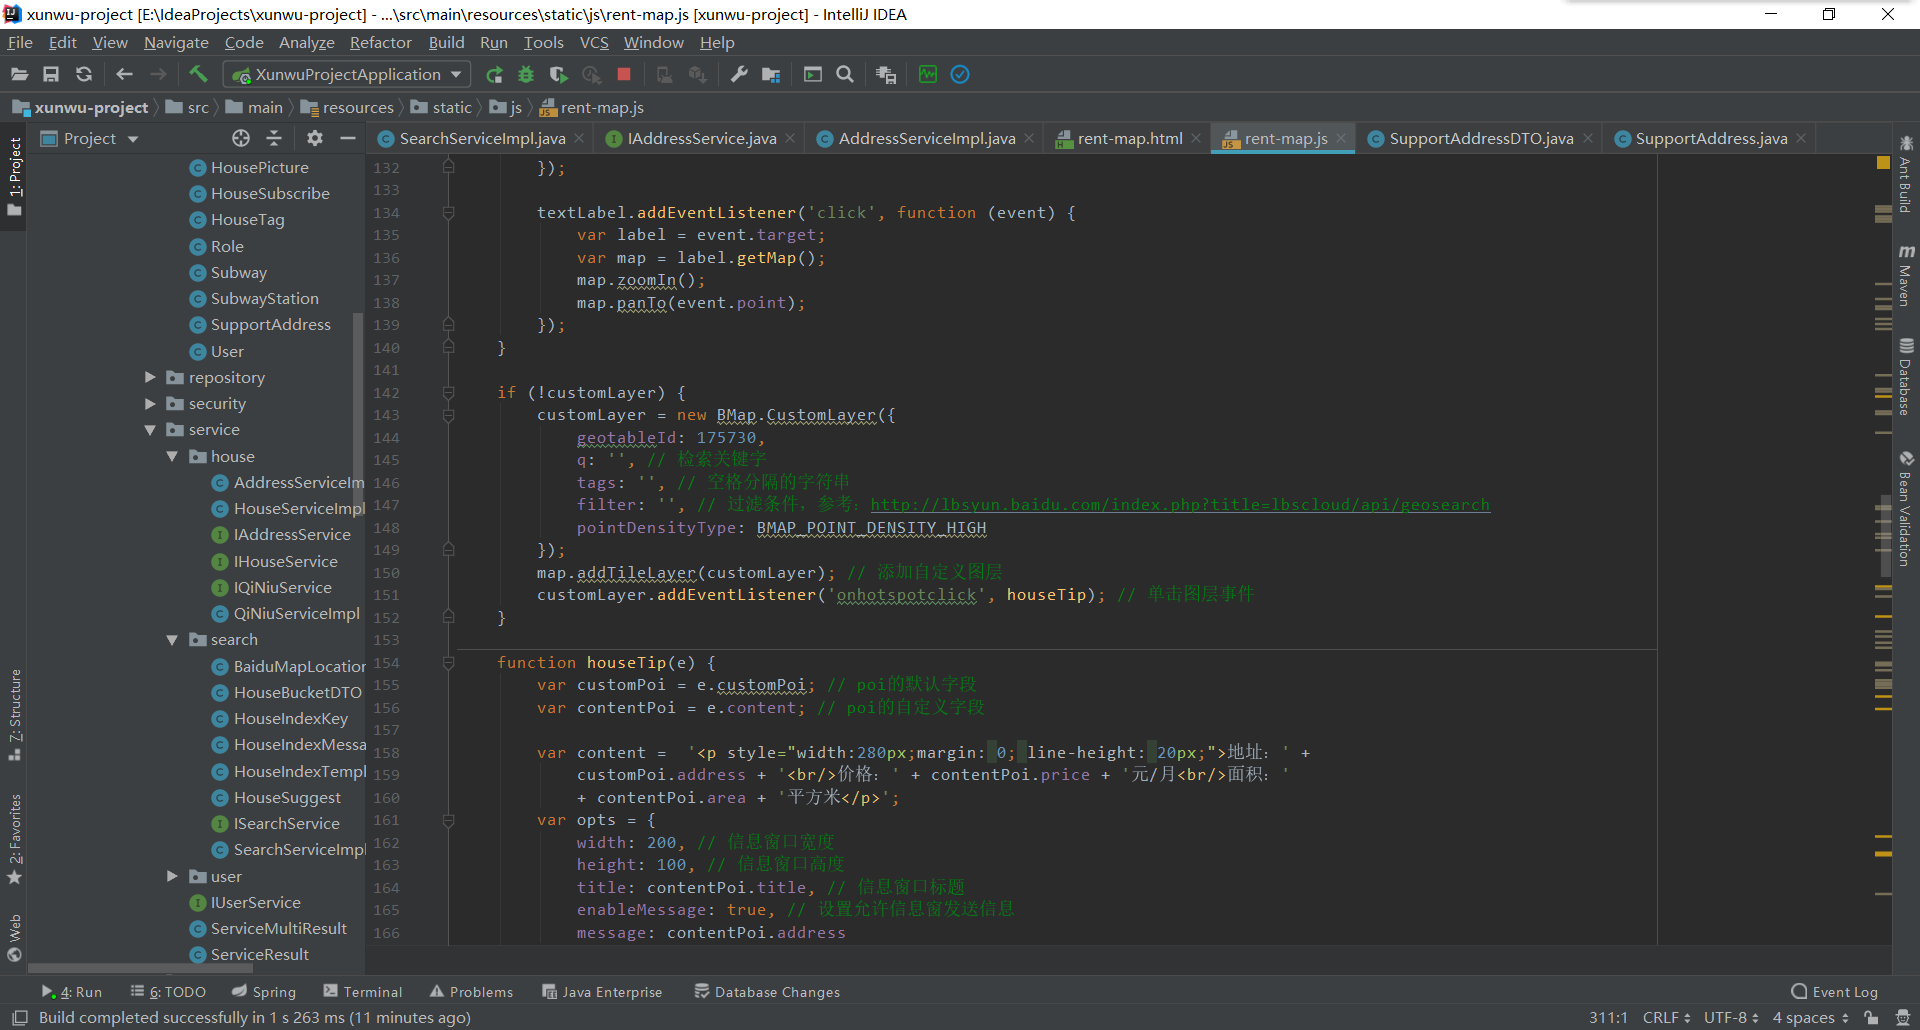Click the Build project hammer icon

pos(198,74)
